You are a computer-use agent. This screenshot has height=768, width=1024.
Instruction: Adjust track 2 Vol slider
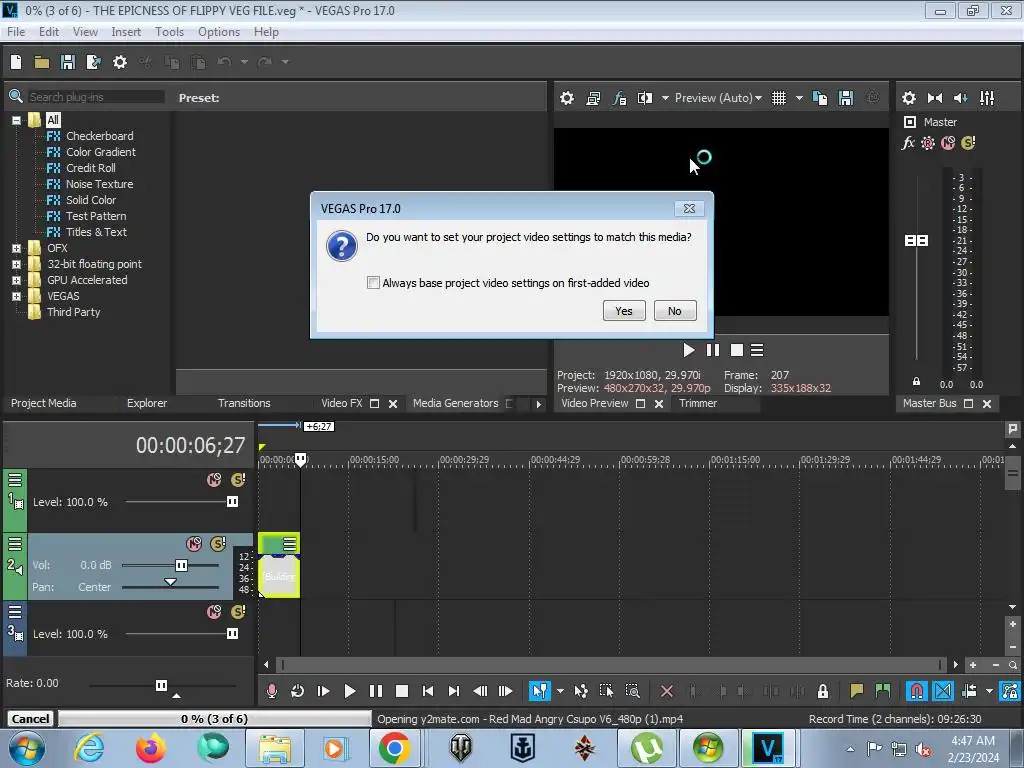coord(182,566)
